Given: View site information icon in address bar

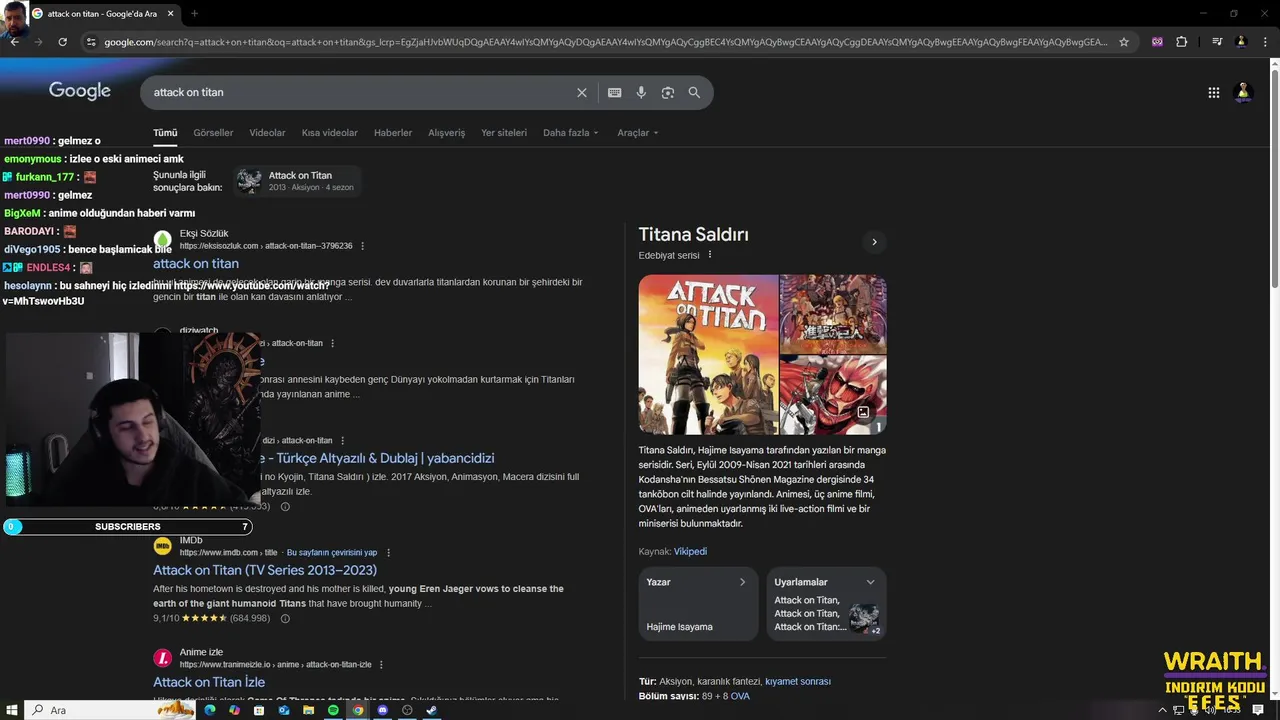Looking at the screenshot, I should pos(91,42).
